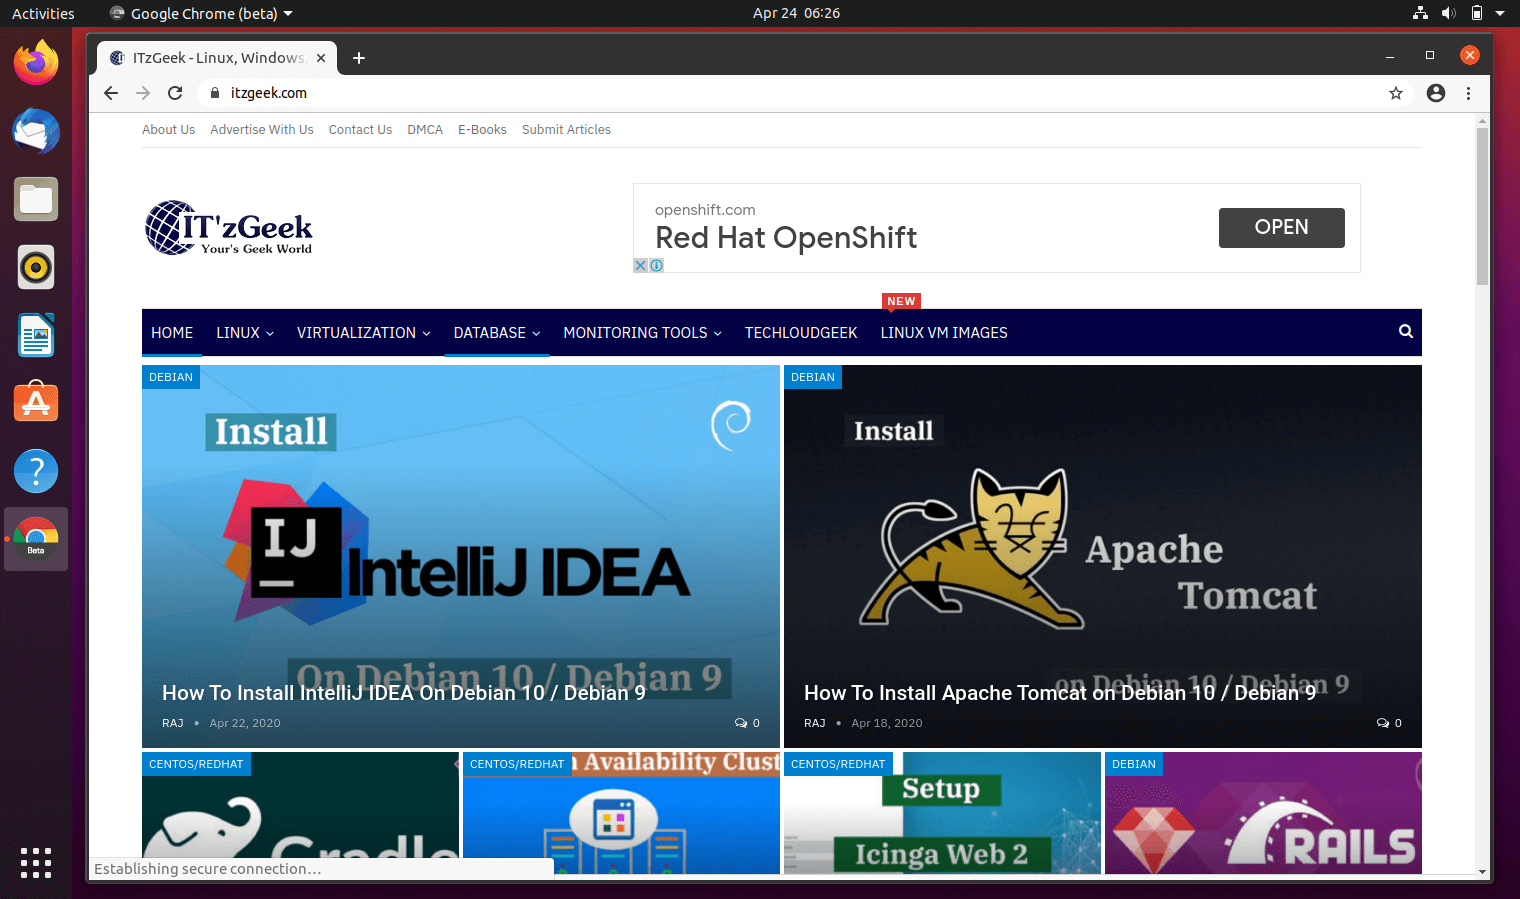Open How To Install IntelliJ IDEA article title
The height and width of the screenshot is (899, 1520).
[404, 693]
